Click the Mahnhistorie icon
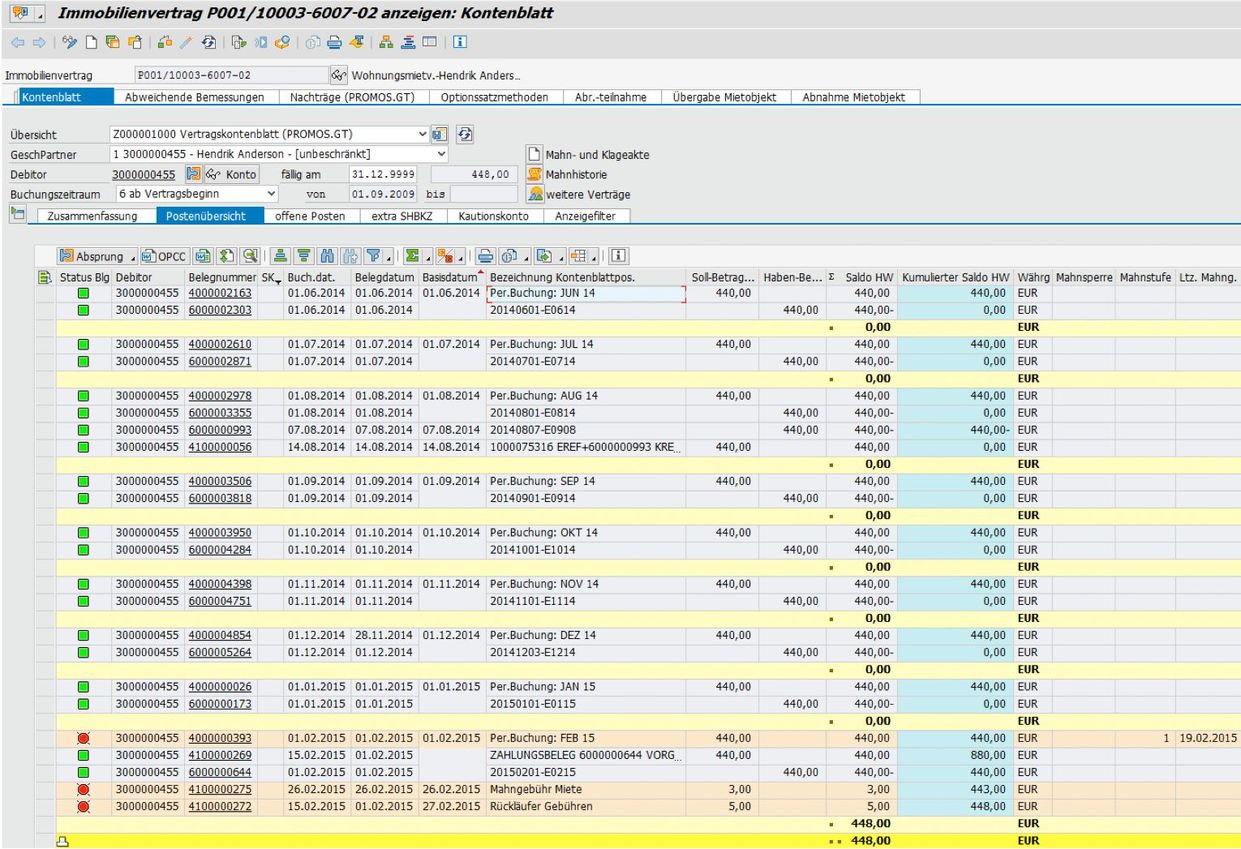1241x849 pixels. (534, 174)
